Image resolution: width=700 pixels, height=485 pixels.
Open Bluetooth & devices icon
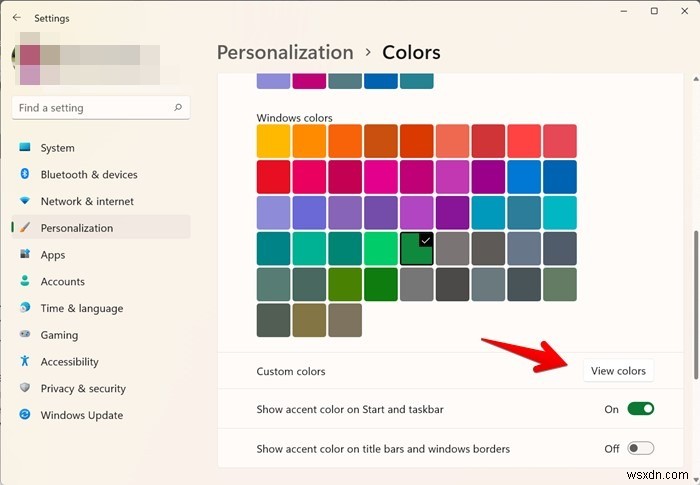25,174
